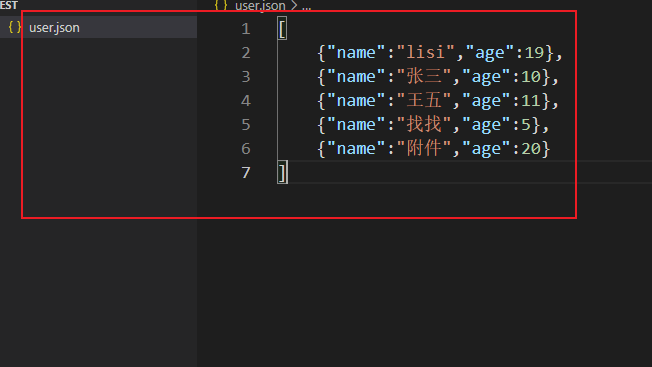The height and width of the screenshot is (367, 652).
Task: Click line number 3 in the gutter
Action: click(x=246, y=77)
